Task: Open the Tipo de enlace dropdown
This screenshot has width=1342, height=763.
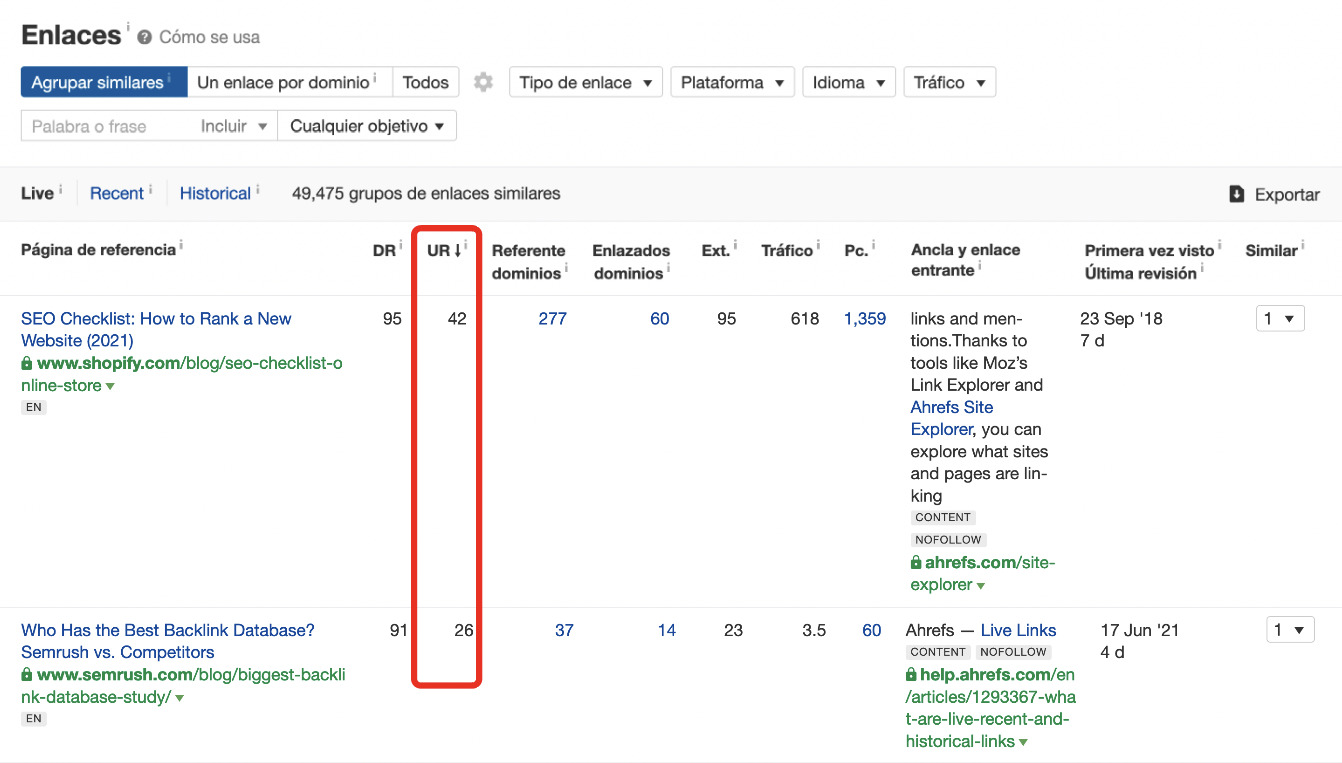Action: tap(585, 82)
